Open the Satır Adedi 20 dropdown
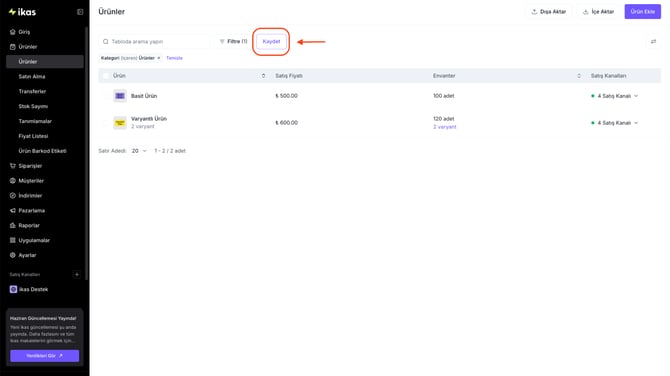This screenshot has height=376, width=670. tap(138, 151)
